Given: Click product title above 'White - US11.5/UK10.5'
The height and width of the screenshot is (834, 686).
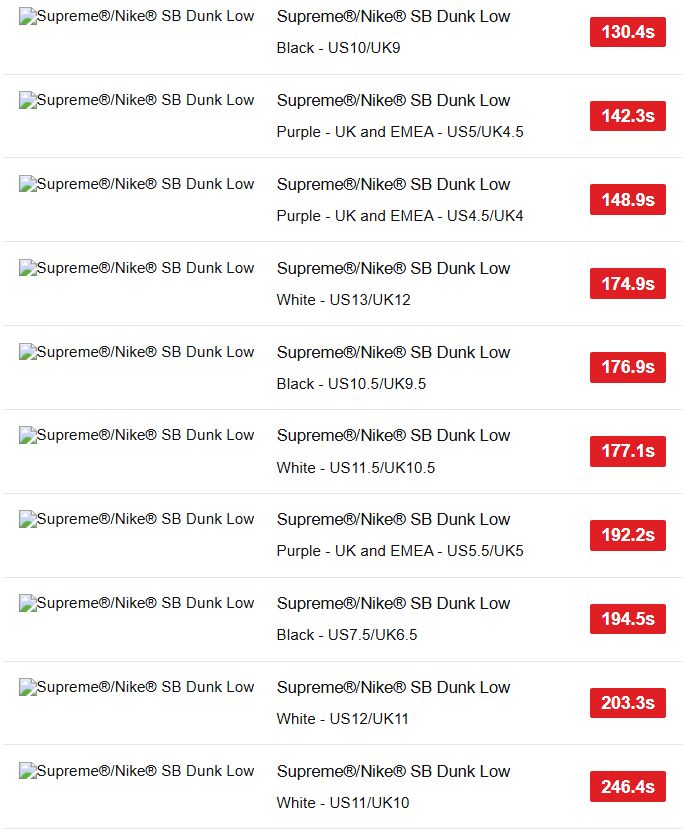Looking at the screenshot, I should tap(393, 435).
